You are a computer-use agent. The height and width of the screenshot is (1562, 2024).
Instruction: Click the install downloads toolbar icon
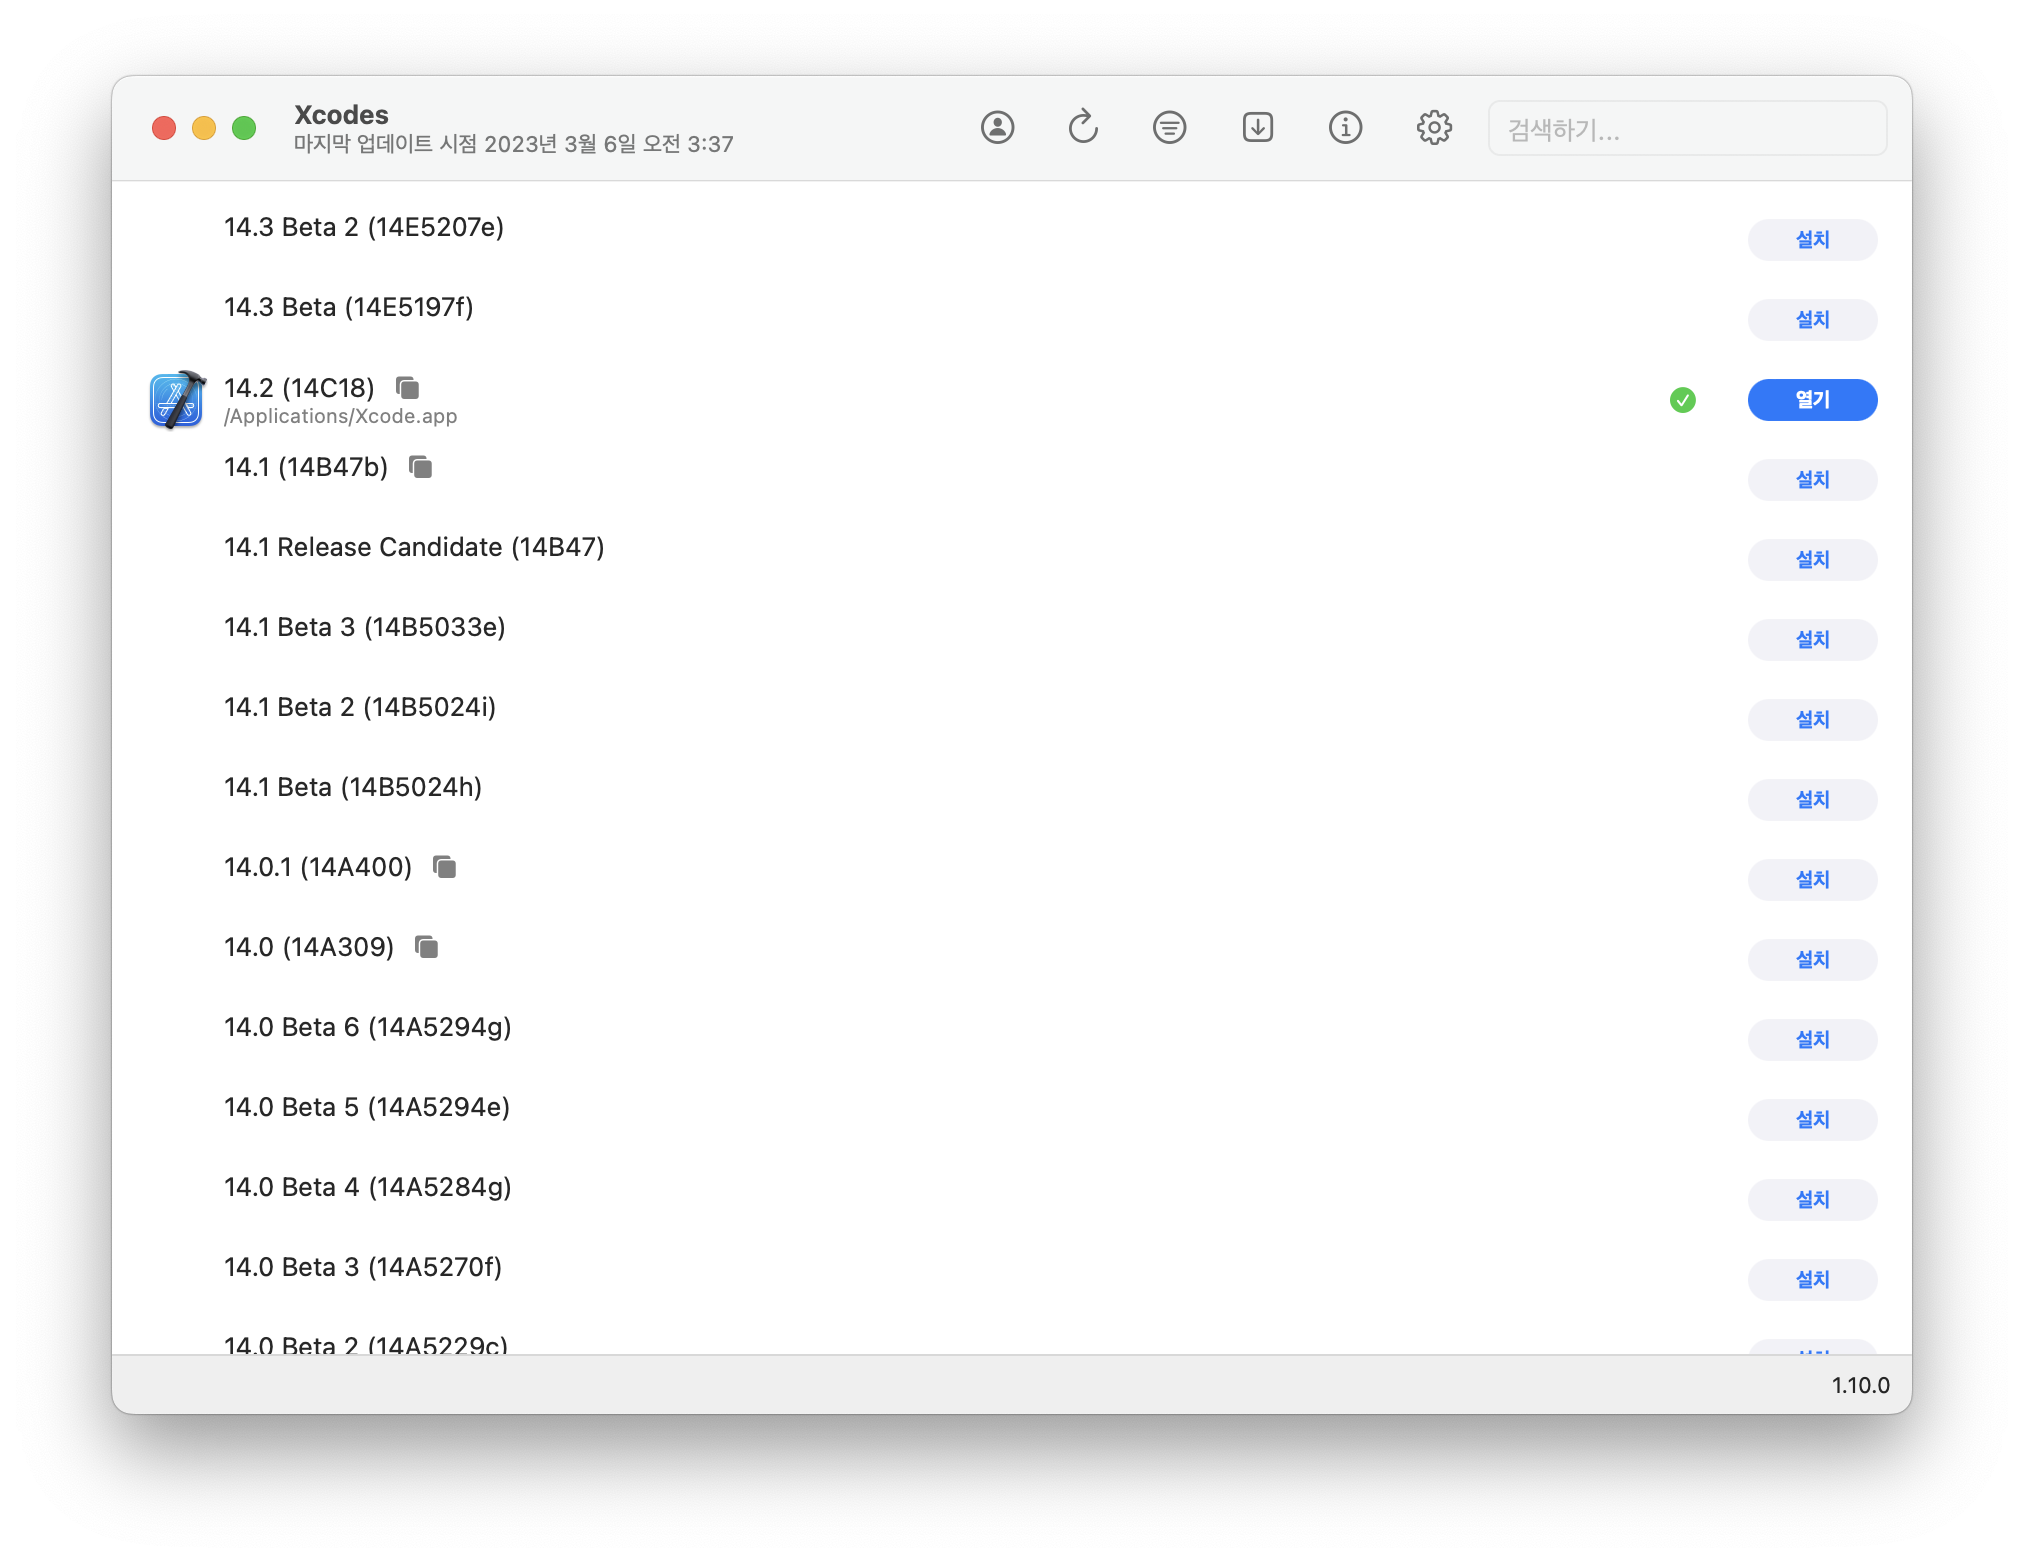[1257, 128]
